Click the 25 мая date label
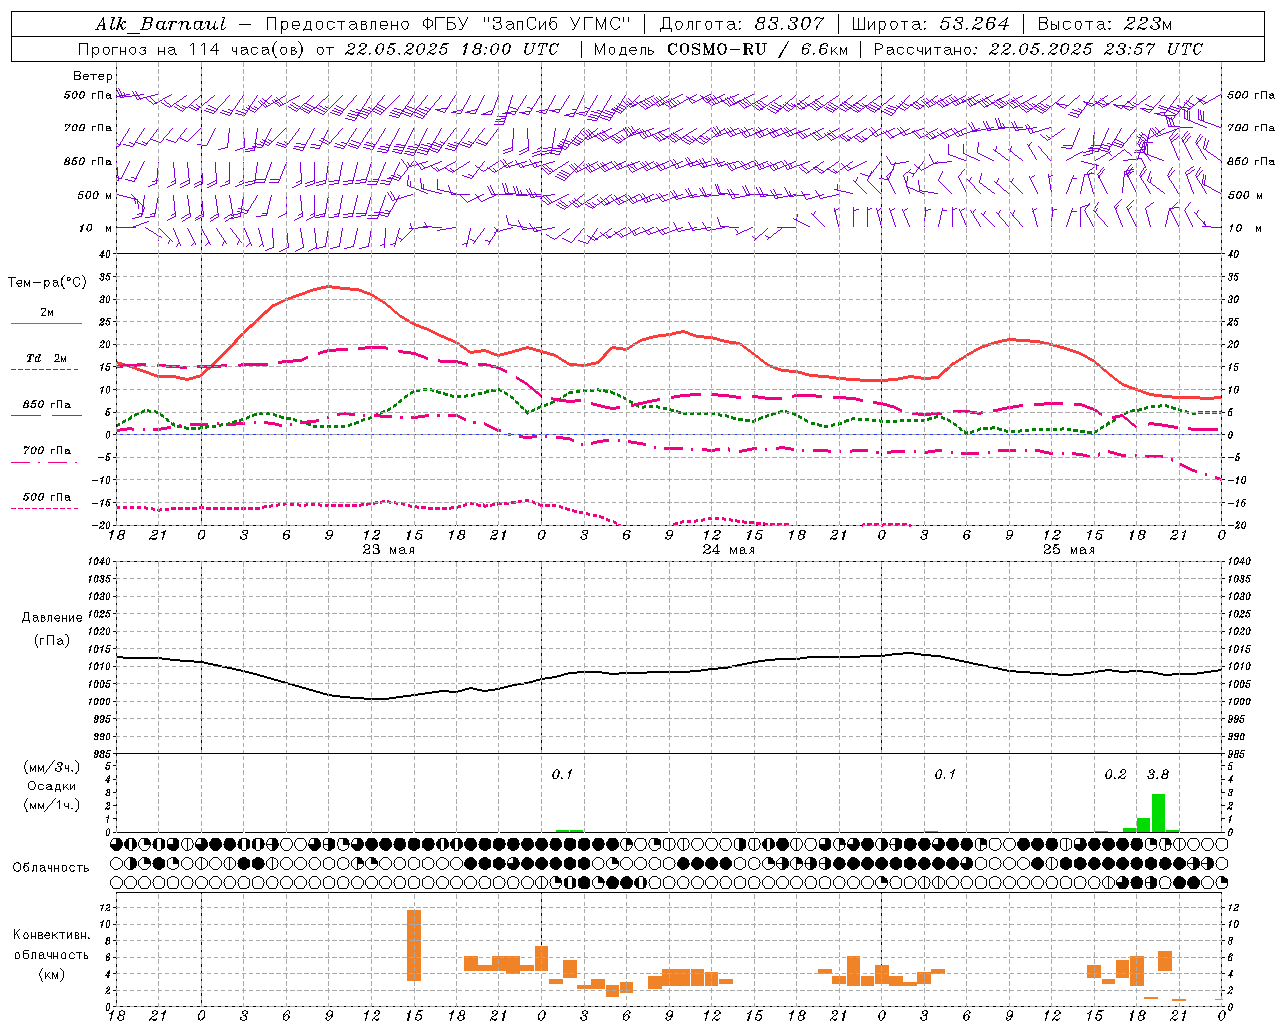Image resolution: width=1280 pixels, height=1024 pixels. pyautogui.click(x=1068, y=550)
